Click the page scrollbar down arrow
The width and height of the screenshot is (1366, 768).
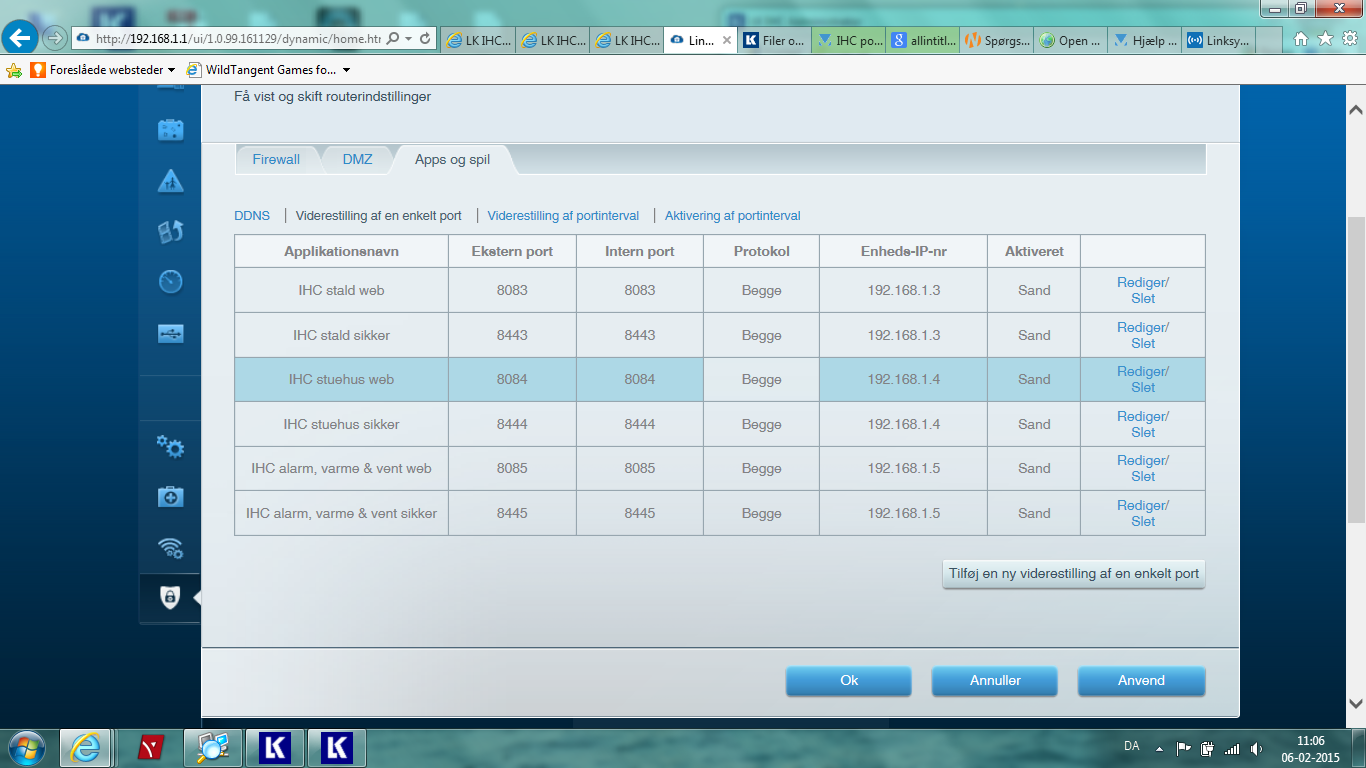[1355, 702]
